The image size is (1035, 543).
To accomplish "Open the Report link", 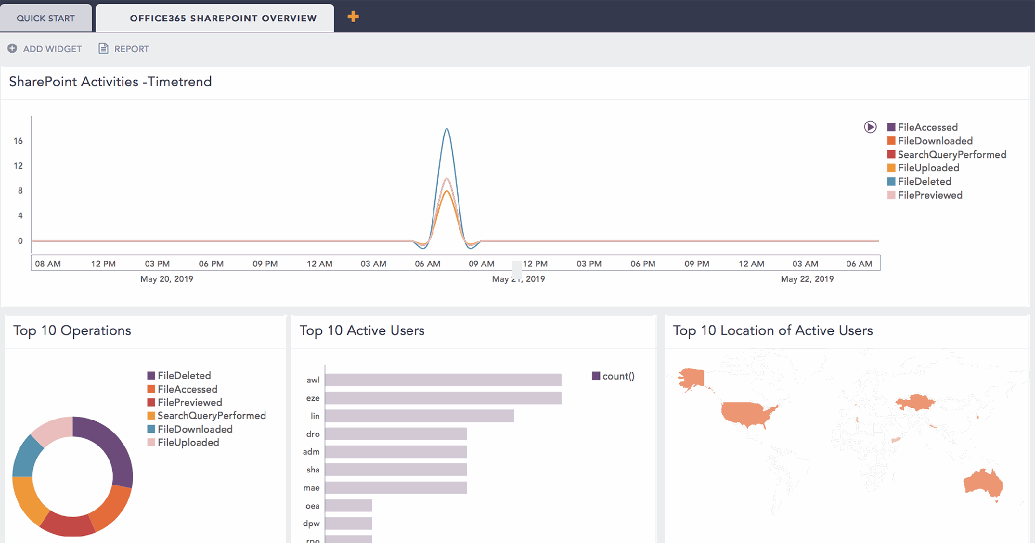I will [131, 48].
